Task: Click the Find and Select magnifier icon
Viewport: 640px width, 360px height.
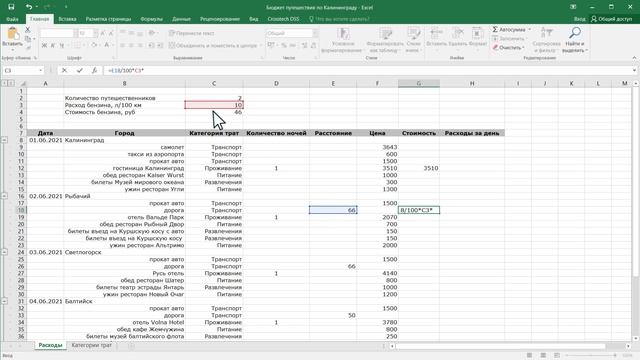Action: 575,33
